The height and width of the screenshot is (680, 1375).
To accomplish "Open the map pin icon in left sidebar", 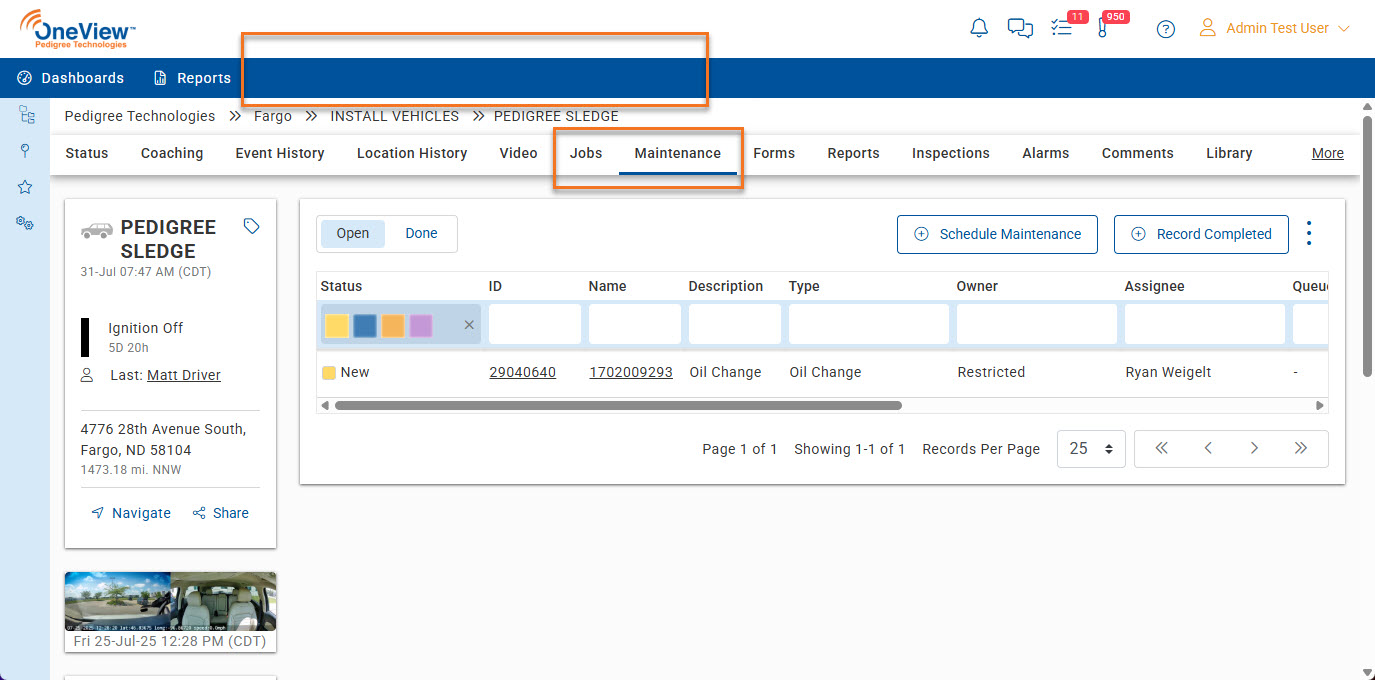I will pos(25,151).
